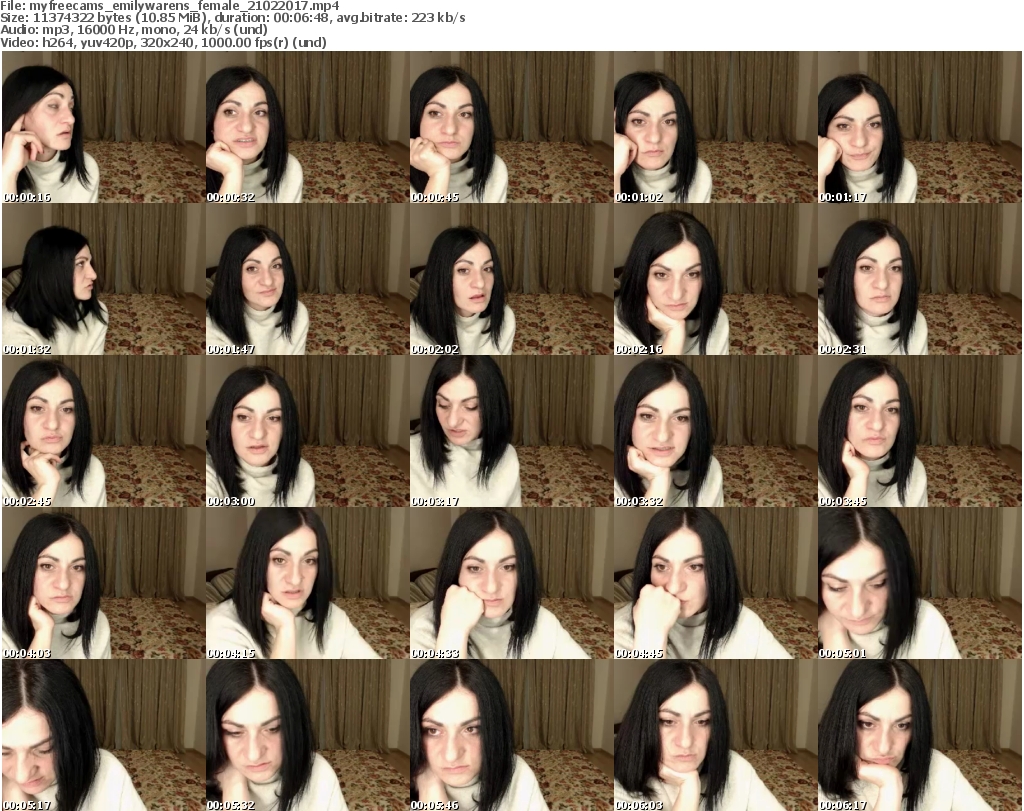The height and width of the screenshot is (811, 1024).
Task: Click the thumbnail stamped 00:04:03
Action: pos(104,583)
